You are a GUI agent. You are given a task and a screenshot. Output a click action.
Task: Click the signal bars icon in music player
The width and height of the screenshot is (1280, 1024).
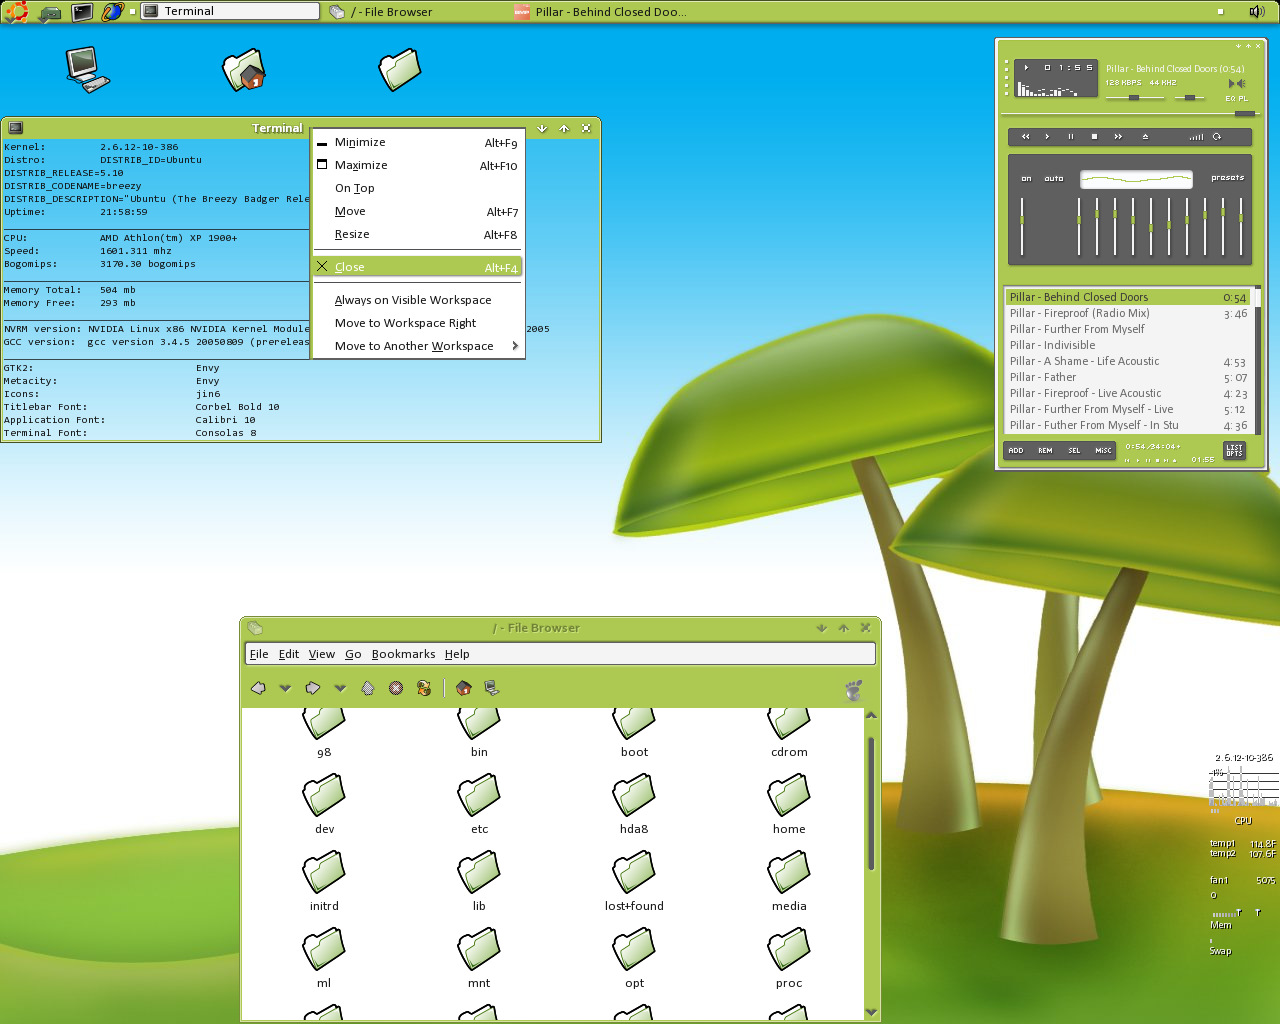(1196, 136)
